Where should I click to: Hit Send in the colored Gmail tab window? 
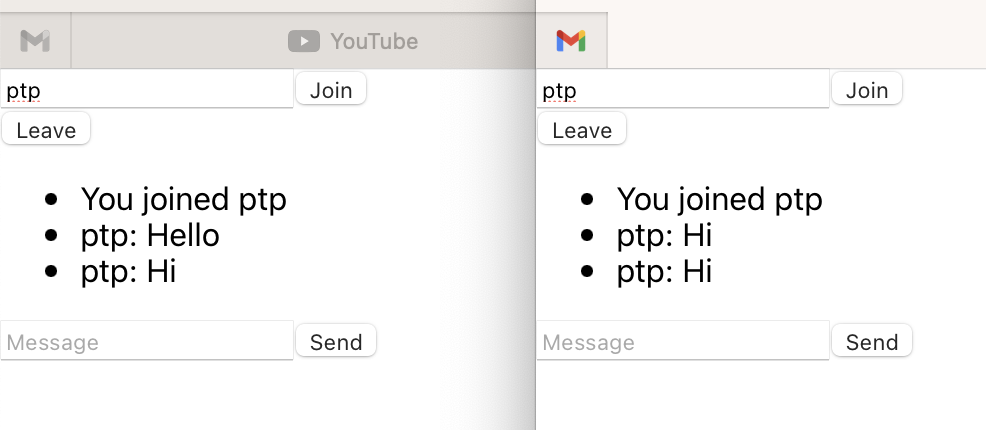(x=872, y=342)
